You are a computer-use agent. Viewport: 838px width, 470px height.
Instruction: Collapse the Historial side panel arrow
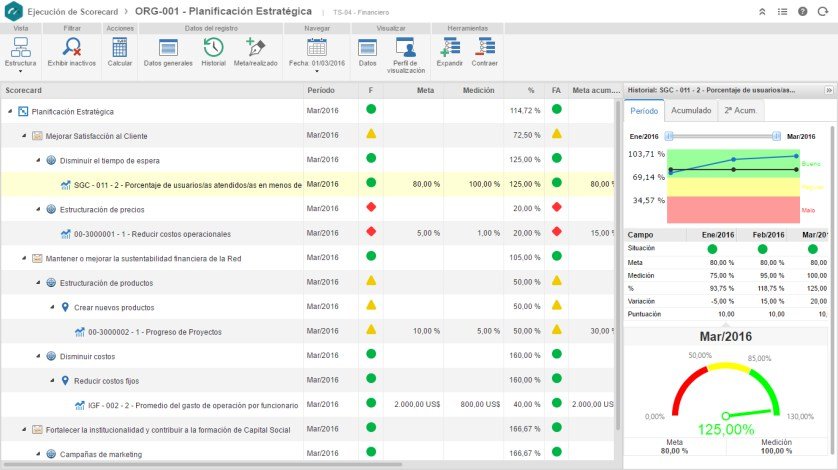click(x=829, y=90)
